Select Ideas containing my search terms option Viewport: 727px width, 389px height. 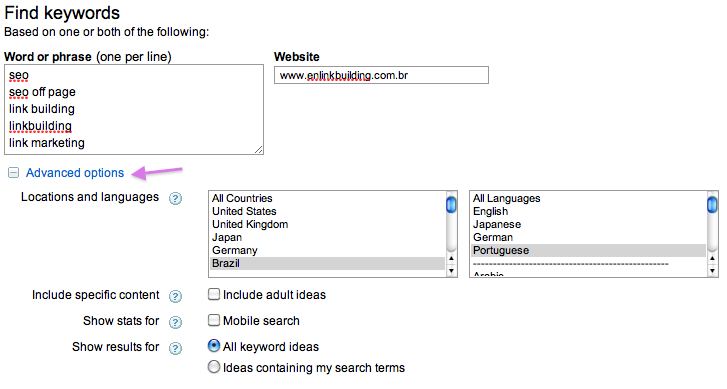[213, 367]
